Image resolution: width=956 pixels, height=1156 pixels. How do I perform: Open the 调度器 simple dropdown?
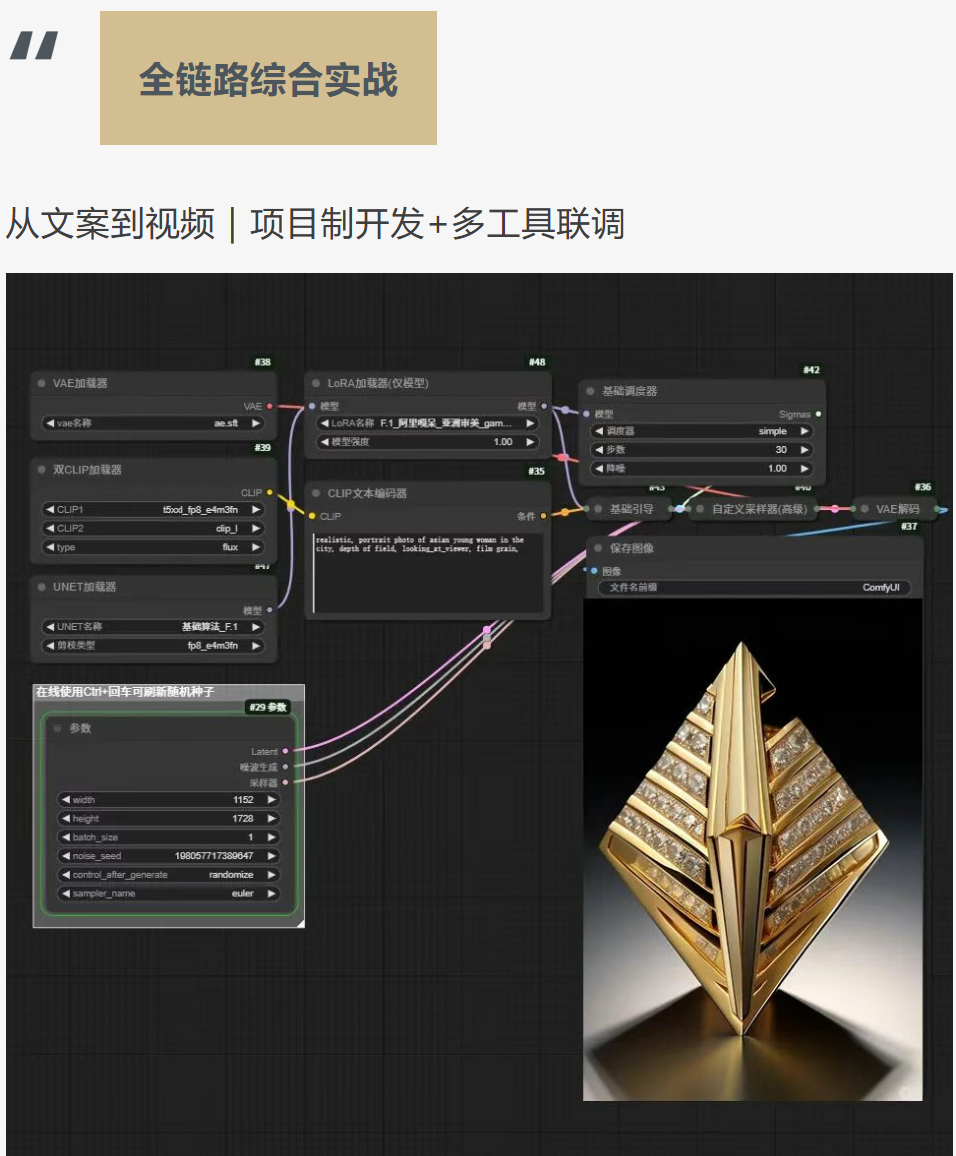(x=700, y=431)
